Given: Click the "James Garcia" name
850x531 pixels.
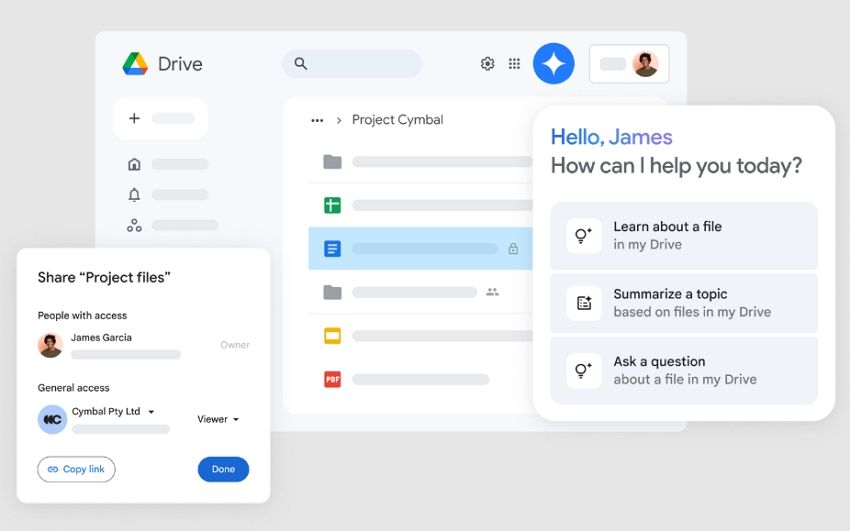Looking at the screenshot, I should click(x=101, y=338).
